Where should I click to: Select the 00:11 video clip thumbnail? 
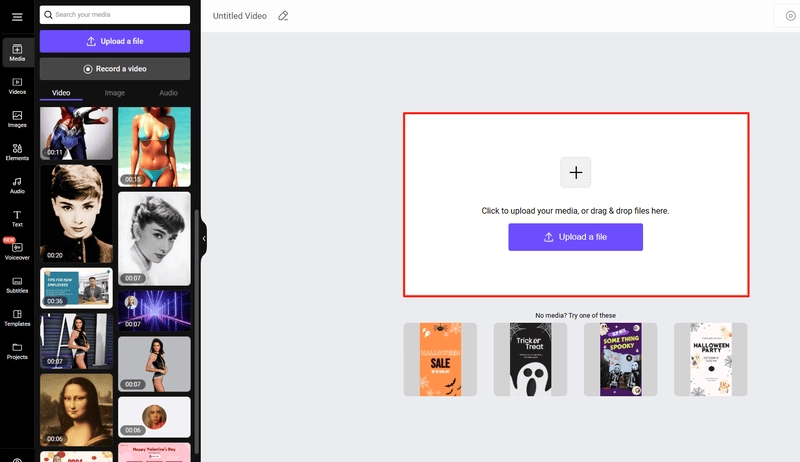[x=77, y=133]
